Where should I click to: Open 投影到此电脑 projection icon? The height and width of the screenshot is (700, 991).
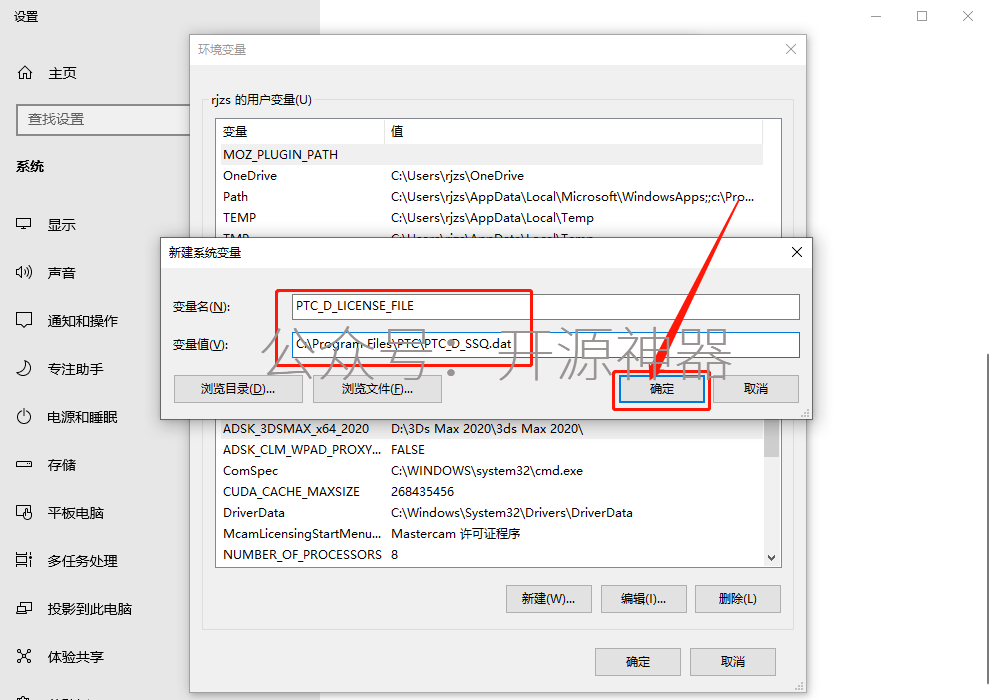coord(24,608)
